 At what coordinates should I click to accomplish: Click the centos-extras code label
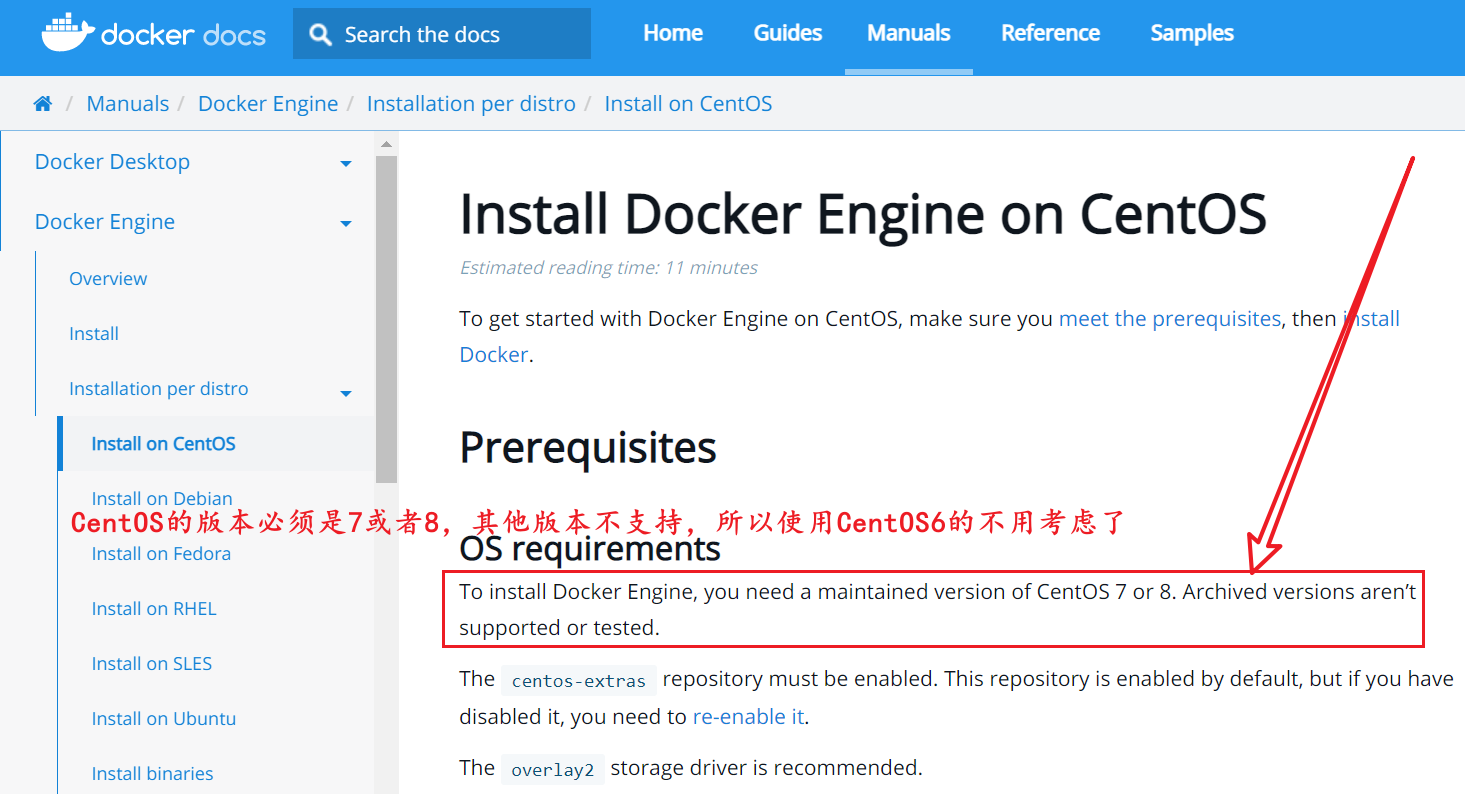tap(579, 681)
